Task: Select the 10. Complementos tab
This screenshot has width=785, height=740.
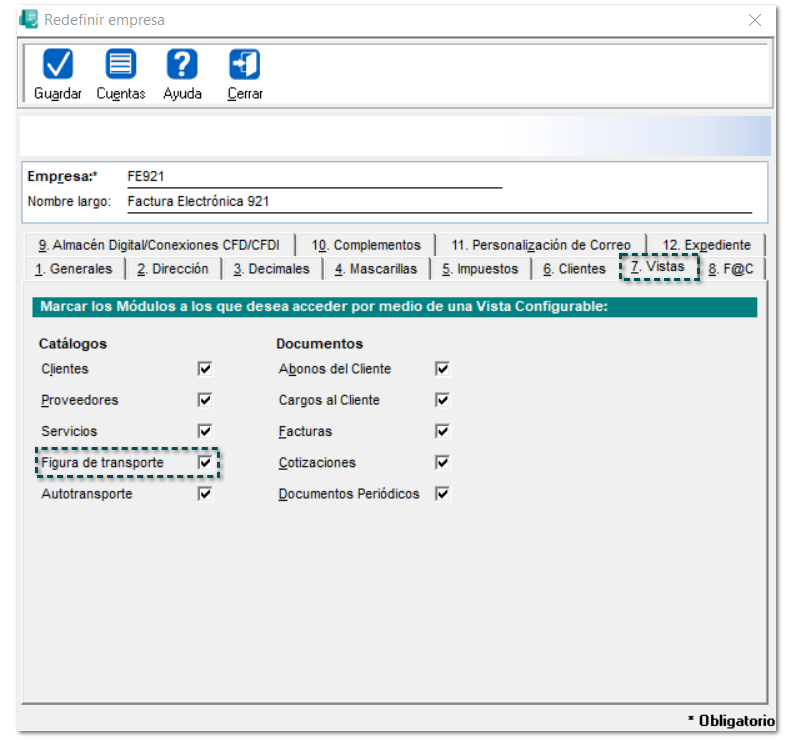Action: coord(365,245)
